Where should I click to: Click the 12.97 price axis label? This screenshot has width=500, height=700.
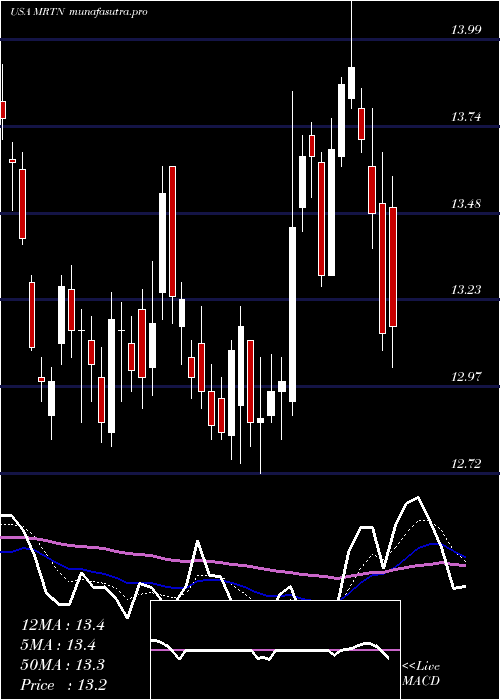click(466, 376)
